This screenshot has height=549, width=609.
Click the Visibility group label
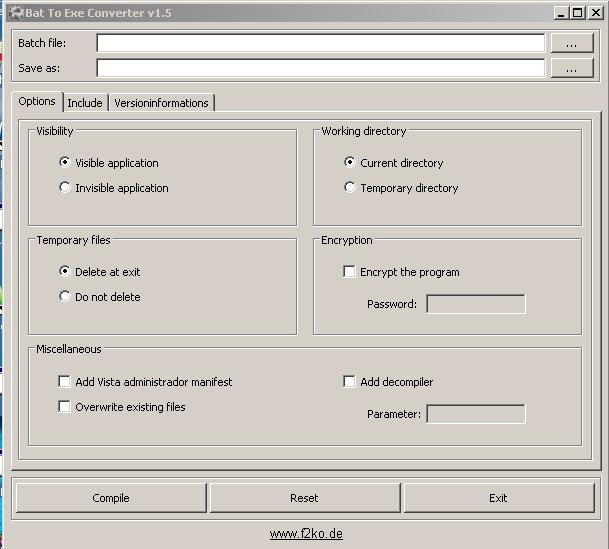coord(55,131)
